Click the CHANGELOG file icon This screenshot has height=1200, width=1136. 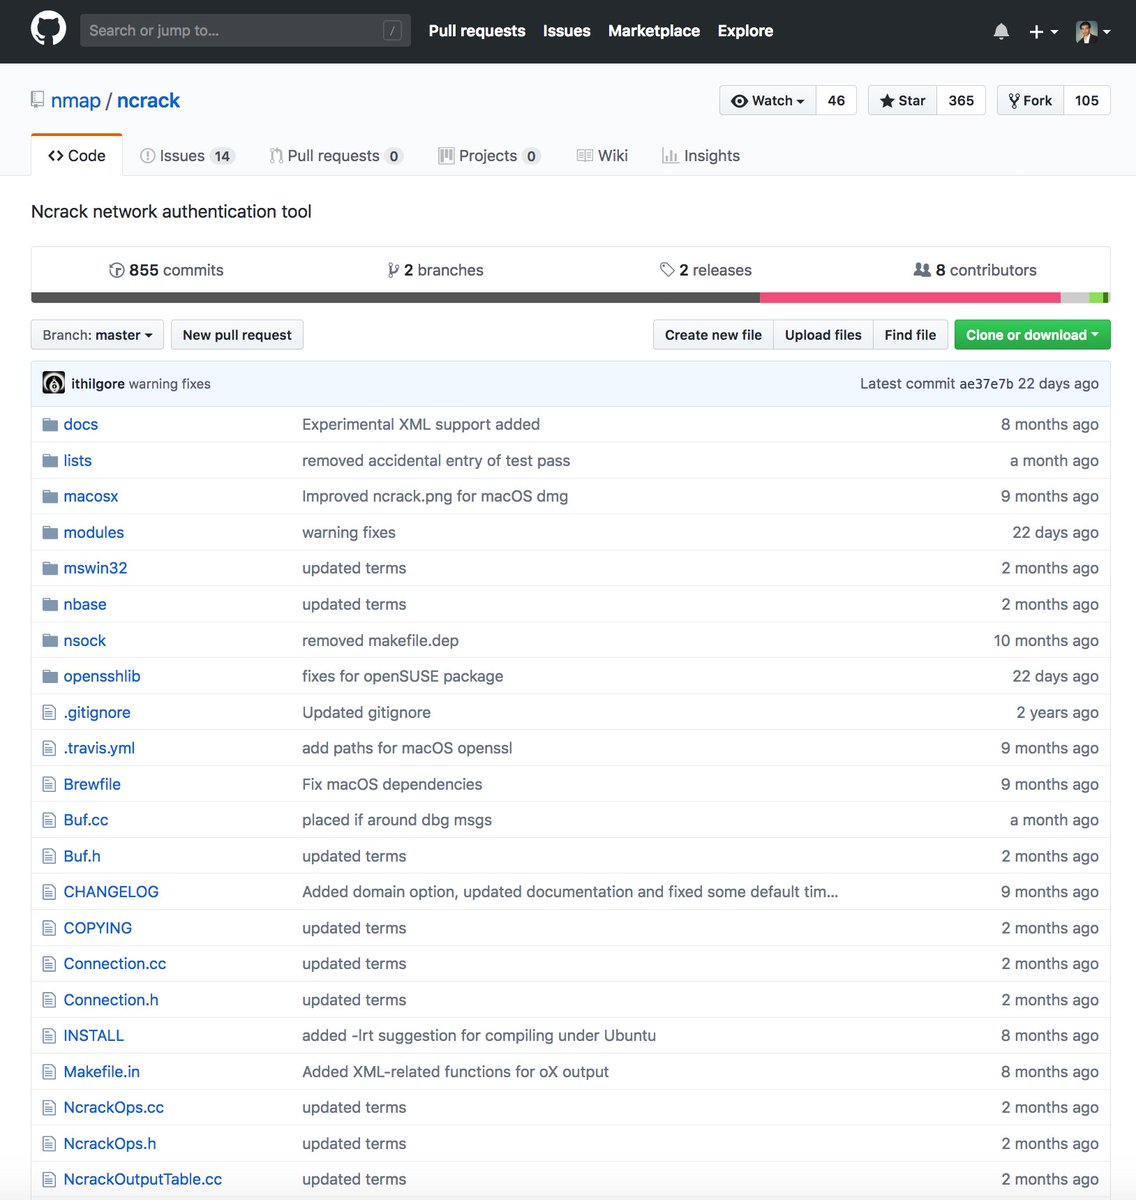[x=49, y=892]
